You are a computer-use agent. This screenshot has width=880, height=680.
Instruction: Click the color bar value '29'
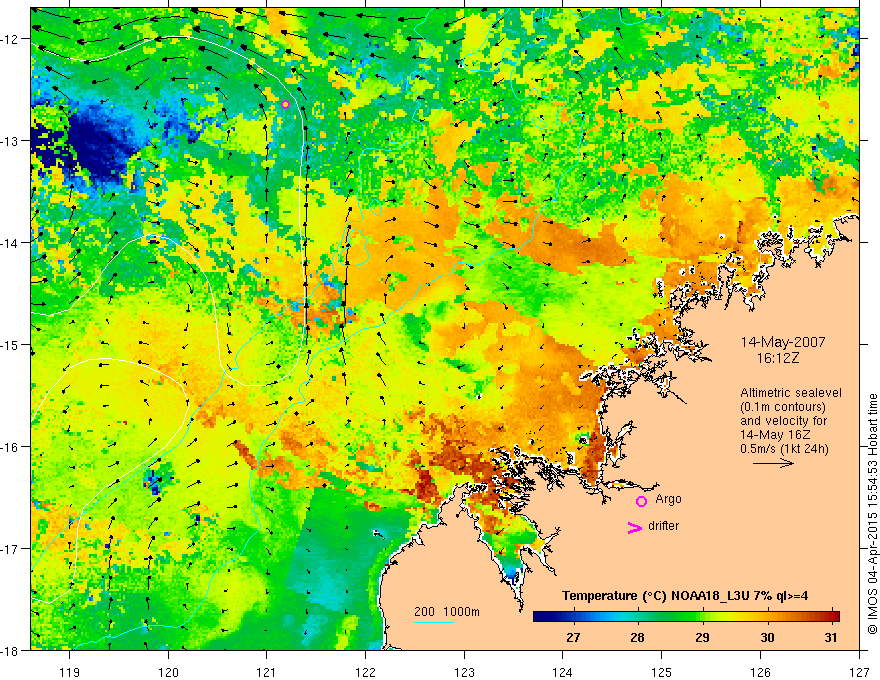[x=702, y=637]
